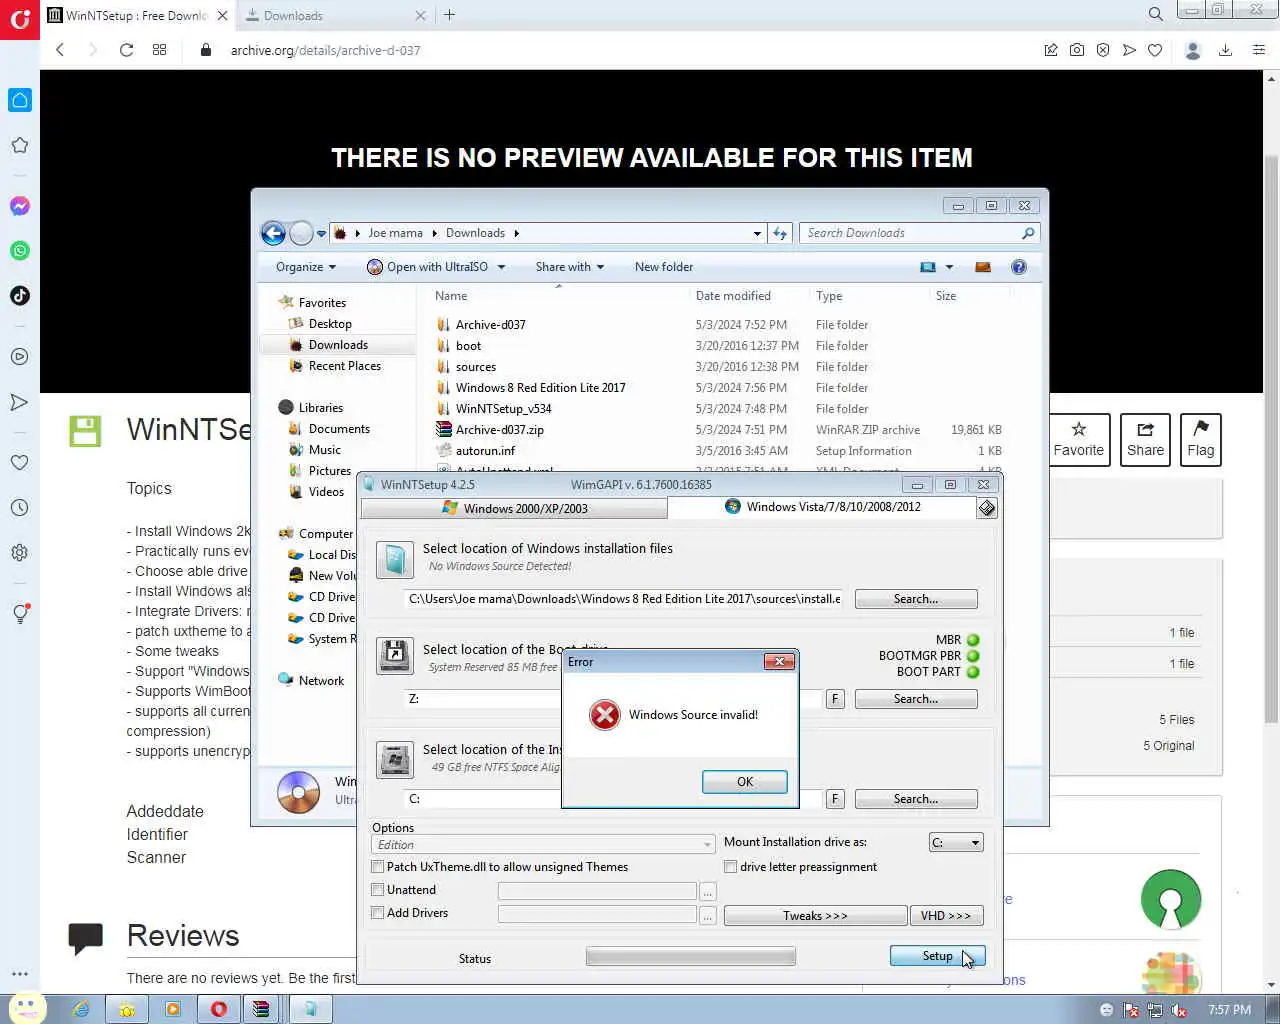
Task: Select the Archive-d037.zip file
Action: tap(499, 430)
